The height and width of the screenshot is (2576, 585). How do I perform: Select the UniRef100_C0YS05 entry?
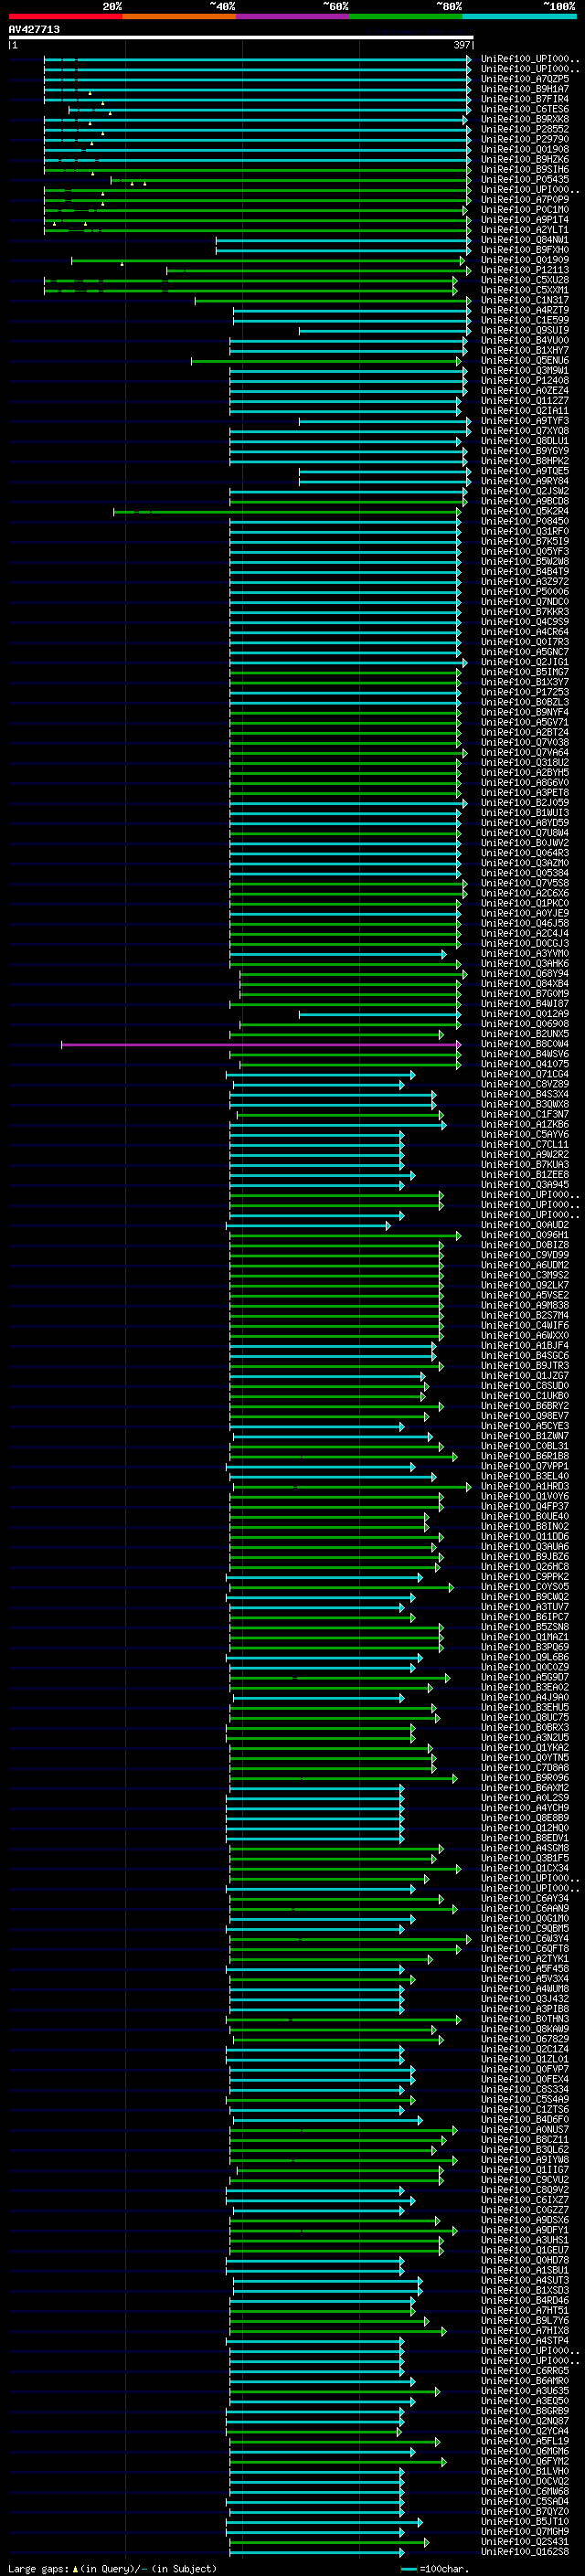[x=525, y=1587]
